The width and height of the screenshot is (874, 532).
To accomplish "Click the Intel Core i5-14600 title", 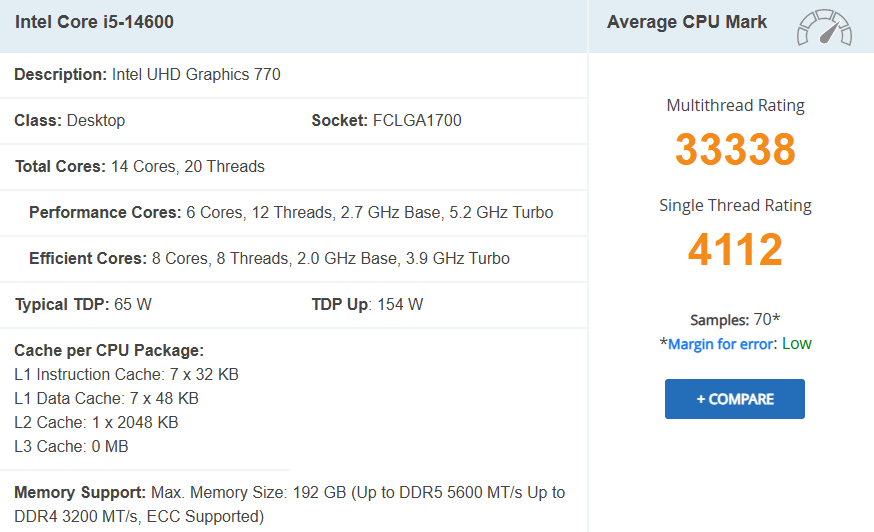I will [x=94, y=22].
